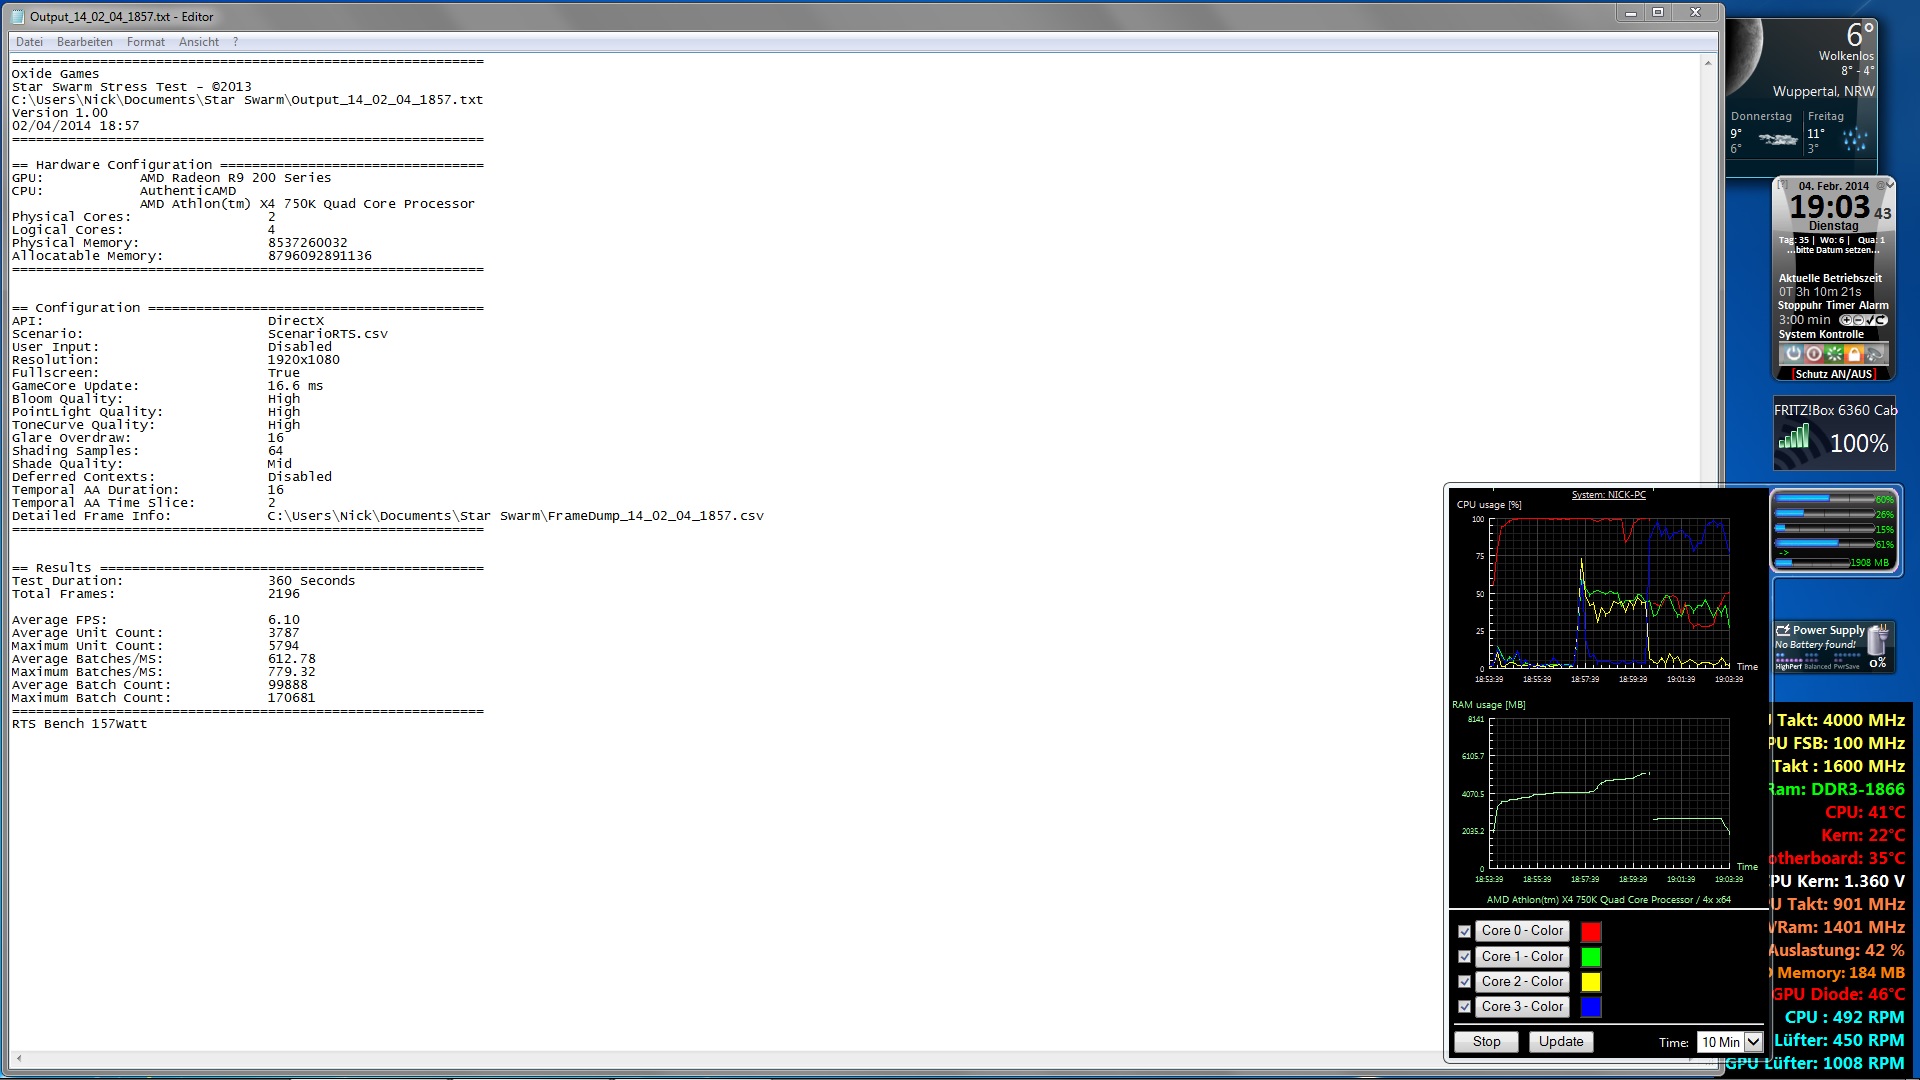Screen dimensions: 1920x1080
Task: Open the 10 Min time dropdown
Action: click(x=1753, y=1042)
